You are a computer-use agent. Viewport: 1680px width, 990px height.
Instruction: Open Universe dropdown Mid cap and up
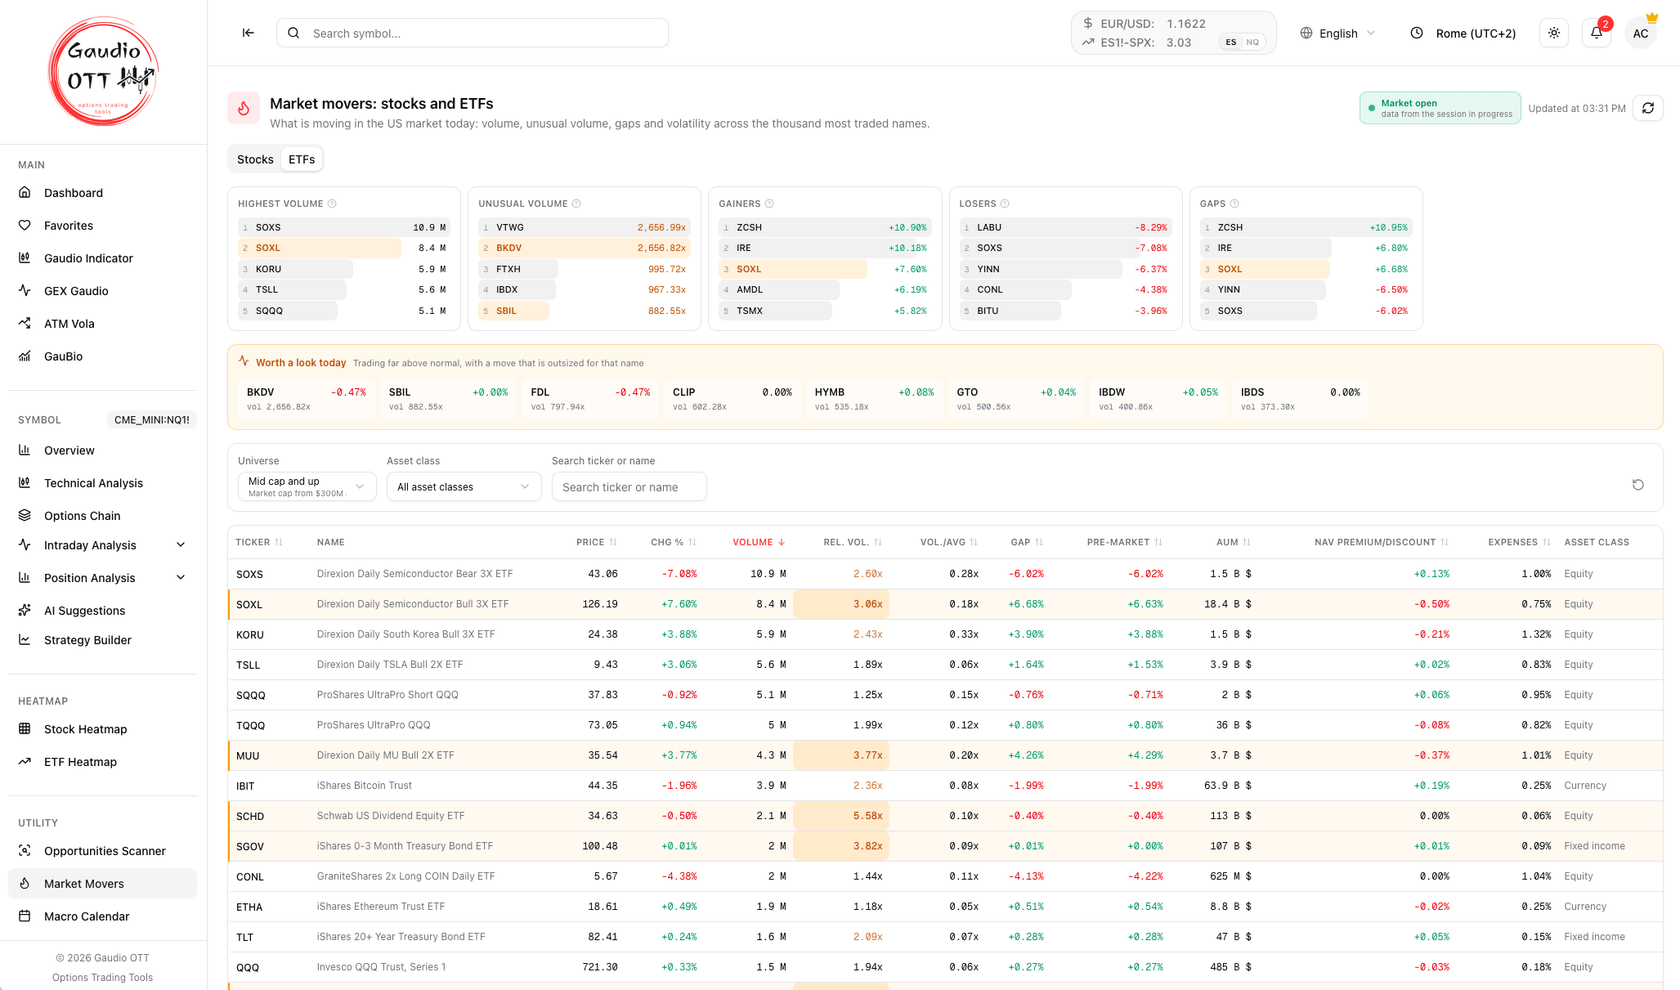coord(307,487)
